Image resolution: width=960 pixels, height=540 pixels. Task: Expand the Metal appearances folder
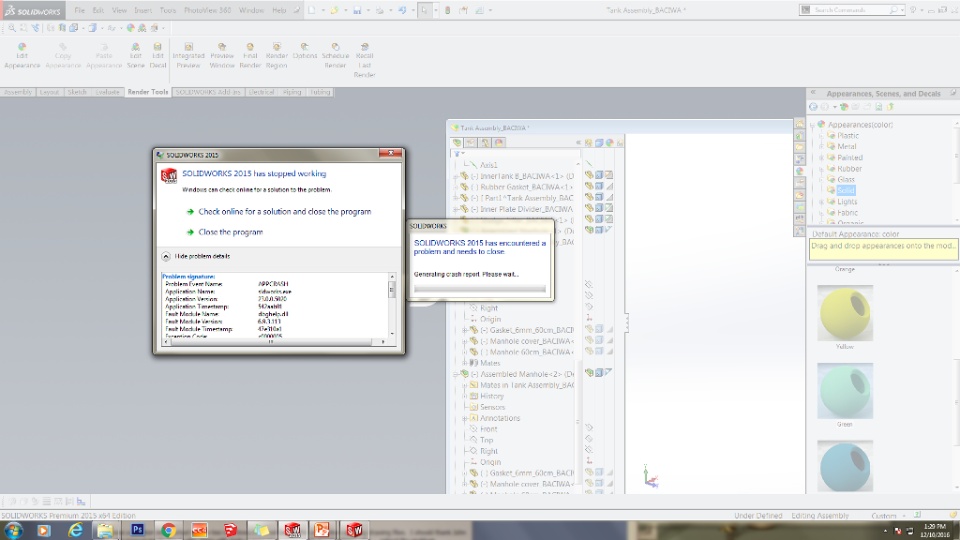click(x=821, y=146)
